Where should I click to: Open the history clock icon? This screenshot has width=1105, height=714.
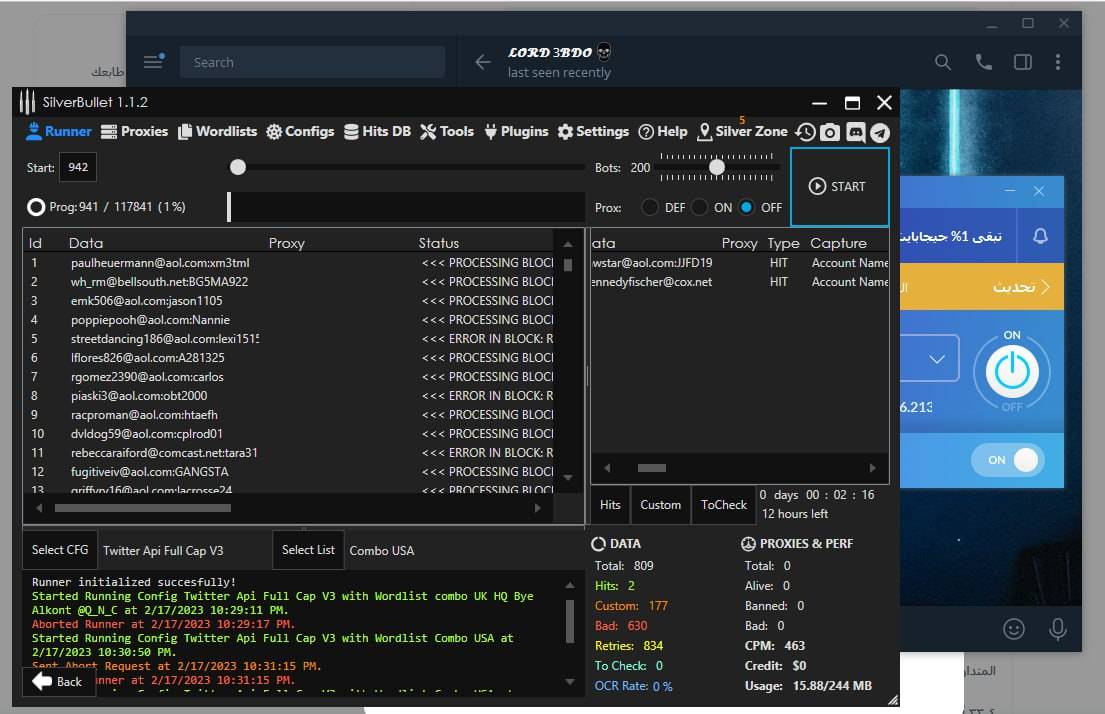pyautogui.click(x=805, y=132)
